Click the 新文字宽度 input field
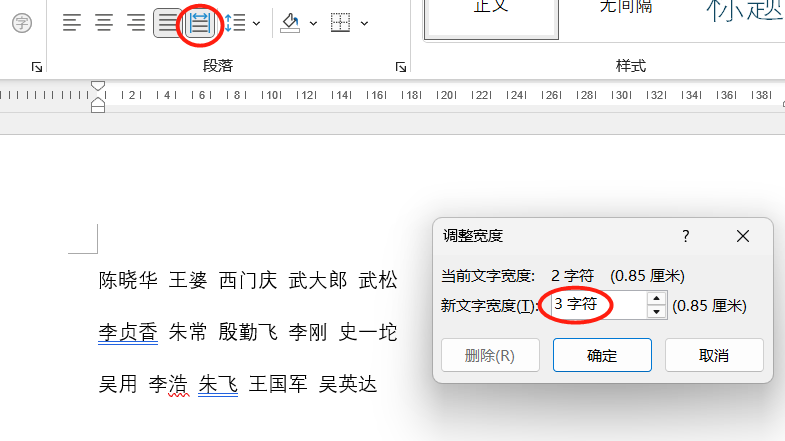Viewport: 785px width, 441px height. tap(599, 305)
